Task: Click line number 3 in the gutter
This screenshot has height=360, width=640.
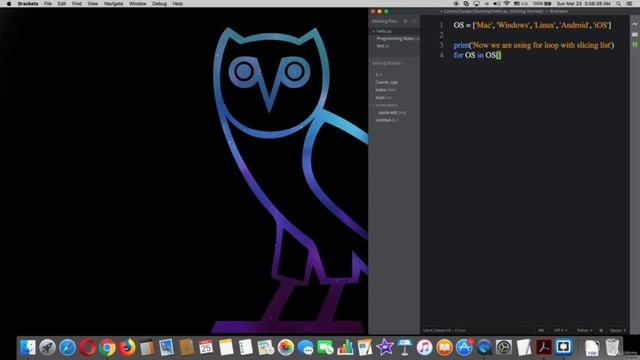Action: (x=441, y=45)
